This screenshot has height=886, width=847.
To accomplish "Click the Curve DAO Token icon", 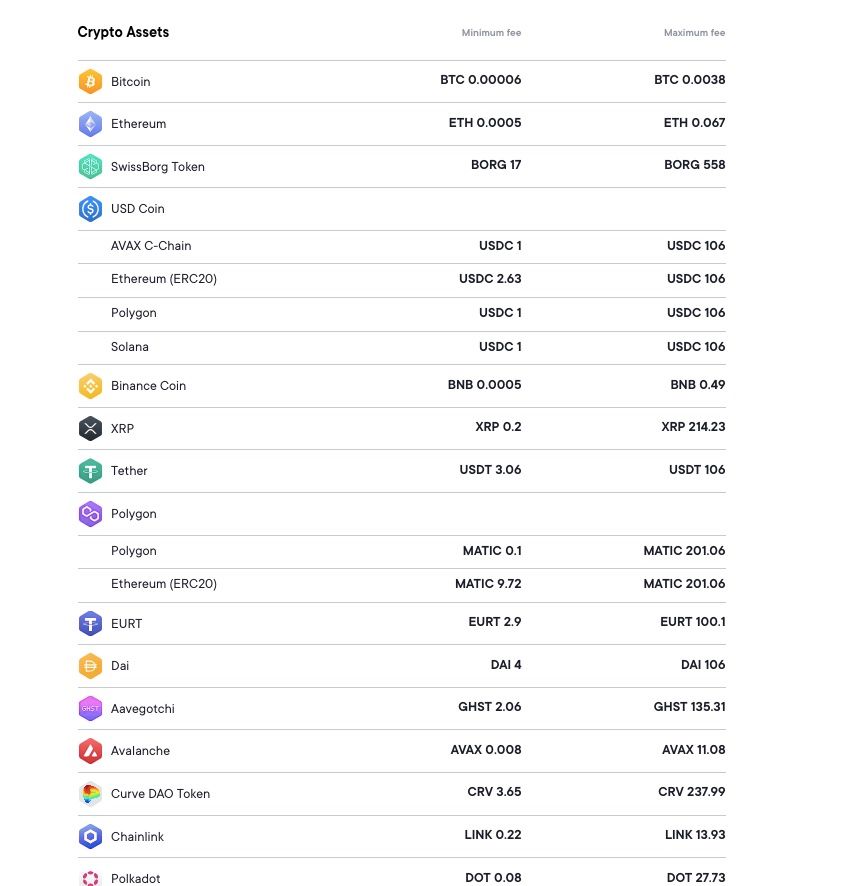I will [x=90, y=794].
